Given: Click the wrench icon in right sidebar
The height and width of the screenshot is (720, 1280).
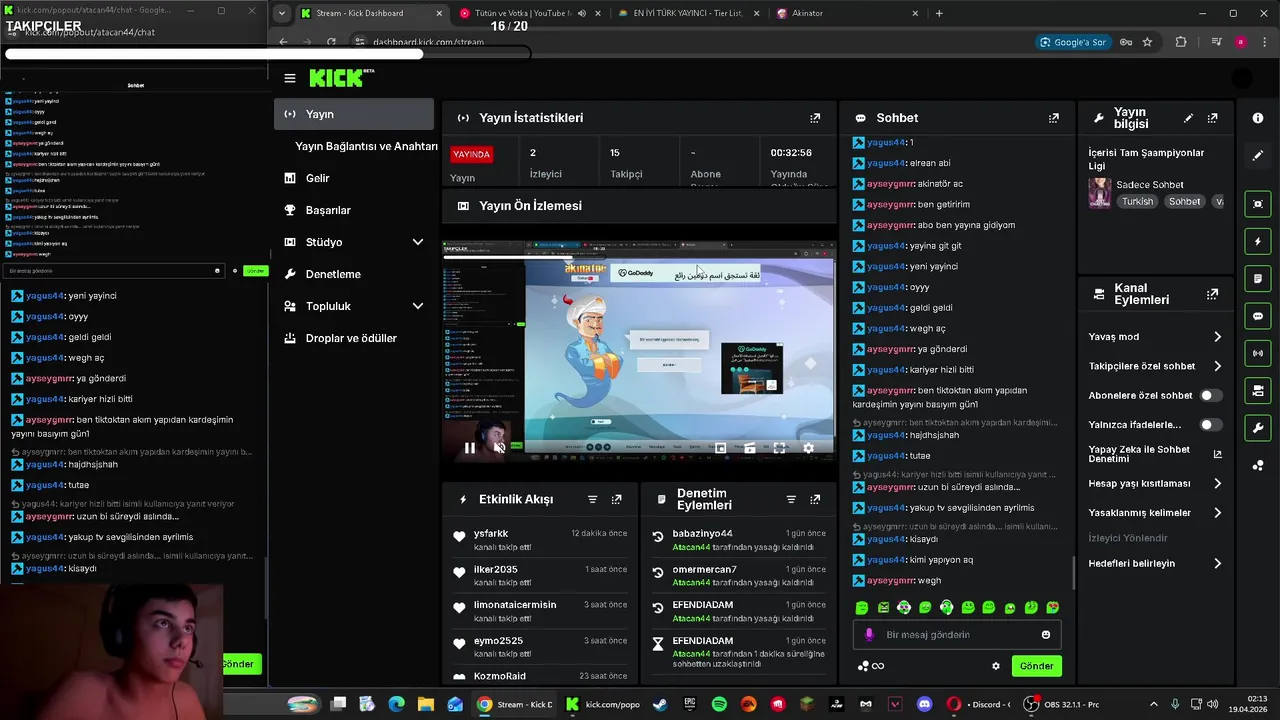Looking at the screenshot, I should point(1258,428).
